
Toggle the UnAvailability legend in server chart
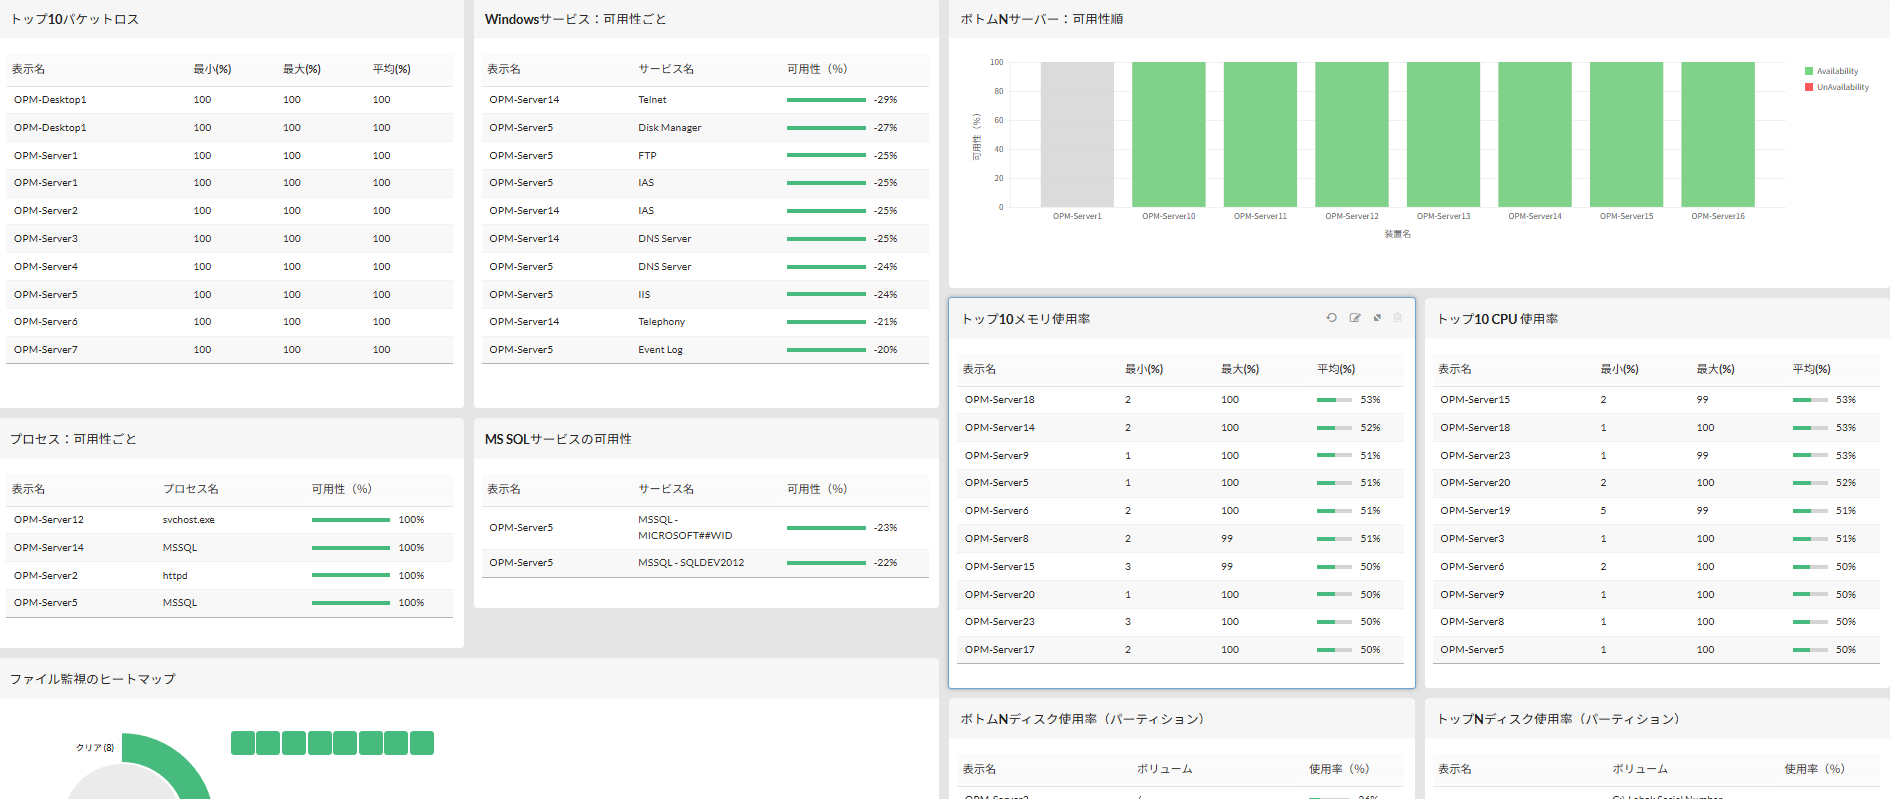pyautogui.click(x=1836, y=87)
